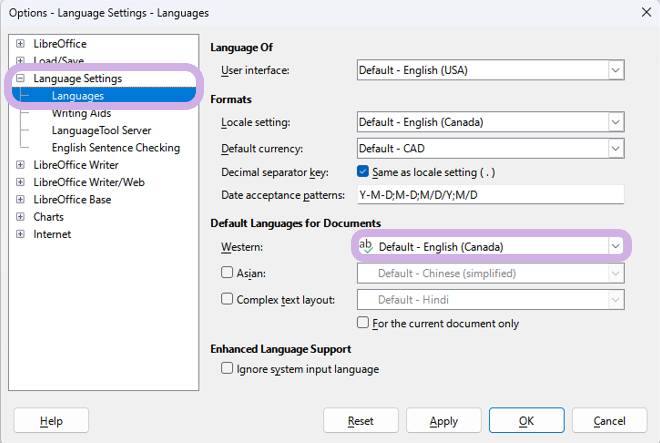Select the LibreOffice Writer entry
Image resolution: width=660 pixels, height=443 pixels.
point(76,165)
